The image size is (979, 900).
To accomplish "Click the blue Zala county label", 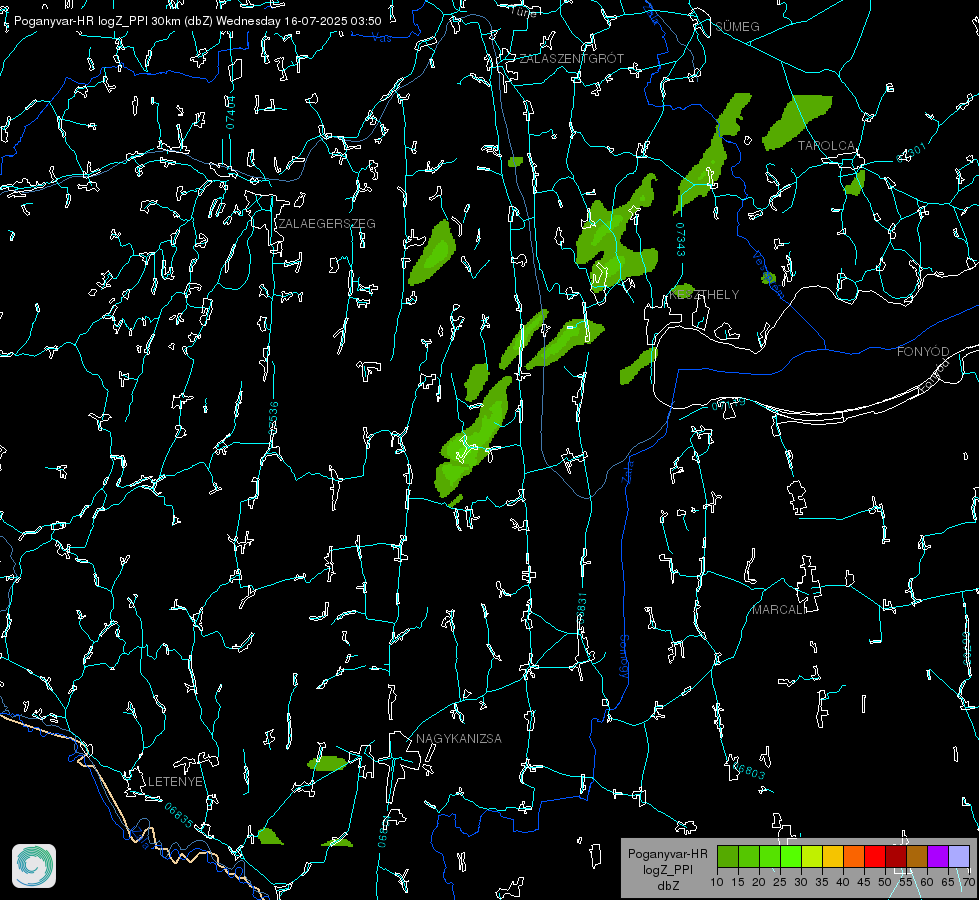I will [x=627, y=471].
